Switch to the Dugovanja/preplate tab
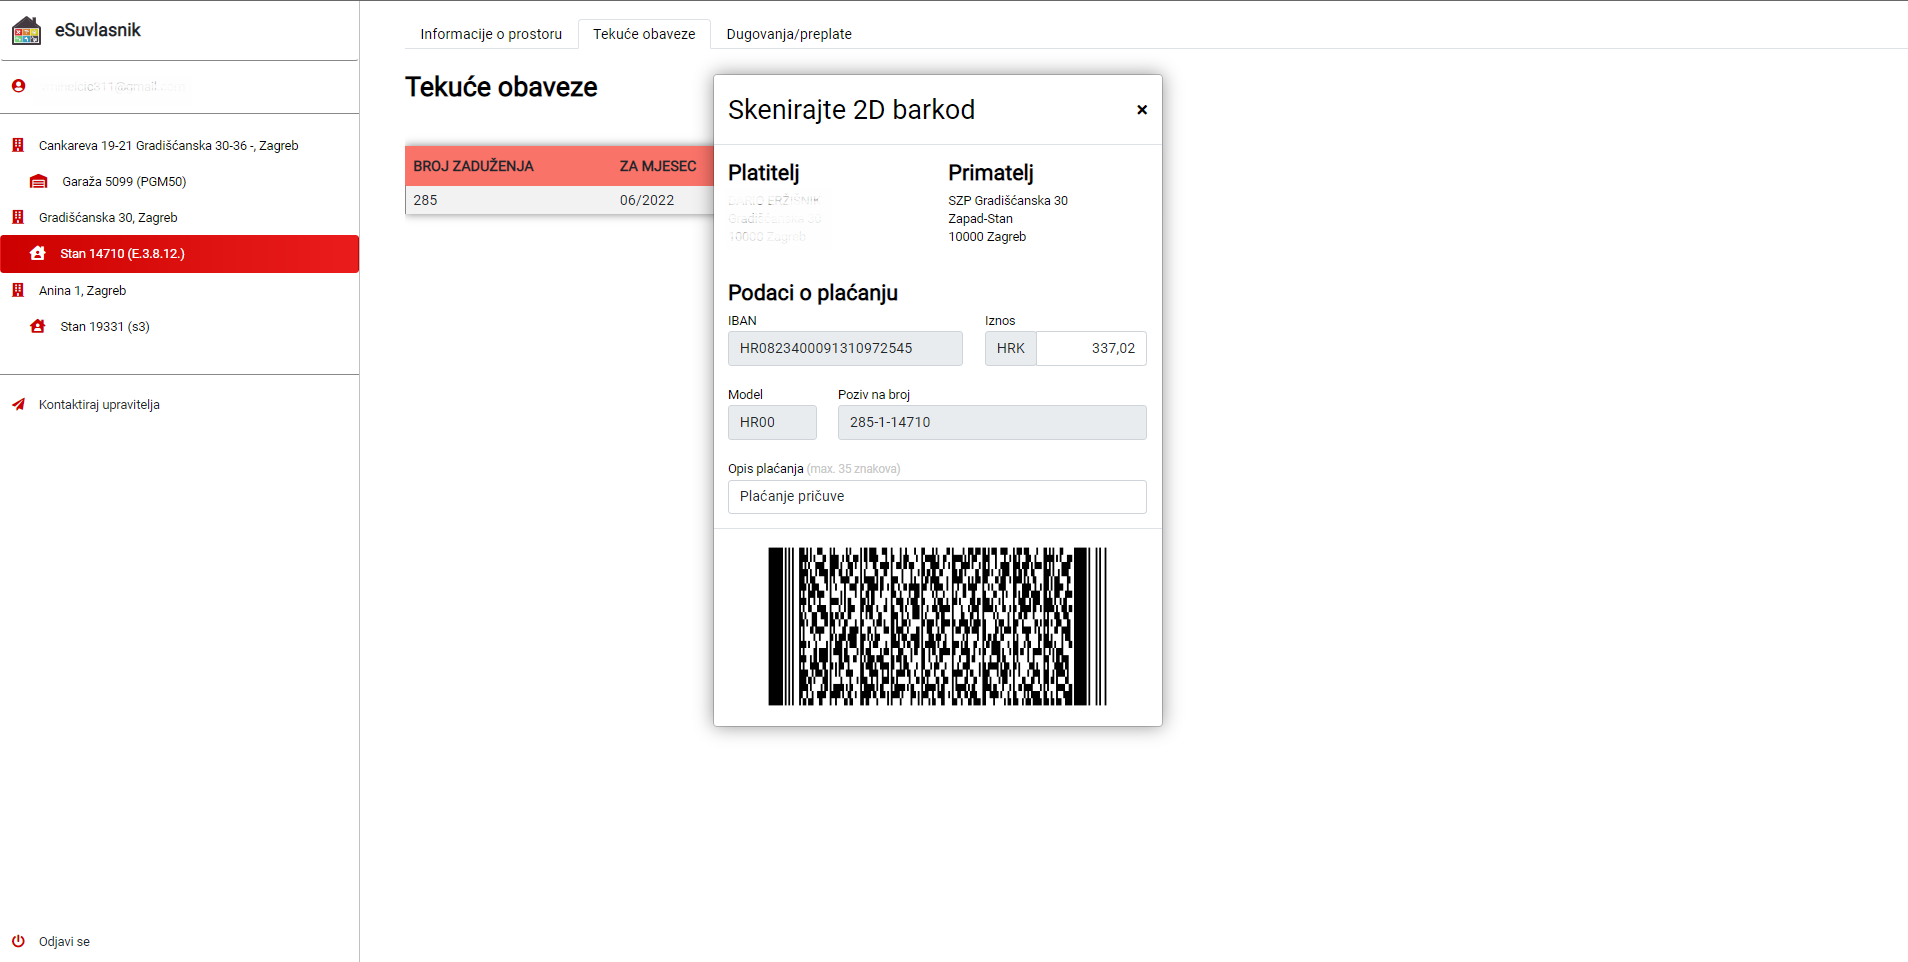The width and height of the screenshot is (1908, 962). (788, 34)
